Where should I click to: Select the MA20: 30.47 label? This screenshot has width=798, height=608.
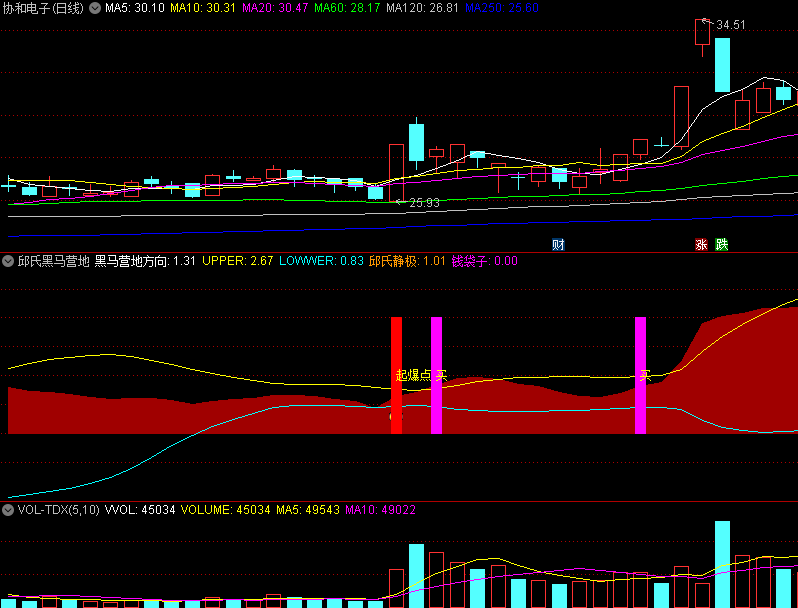click(x=275, y=8)
